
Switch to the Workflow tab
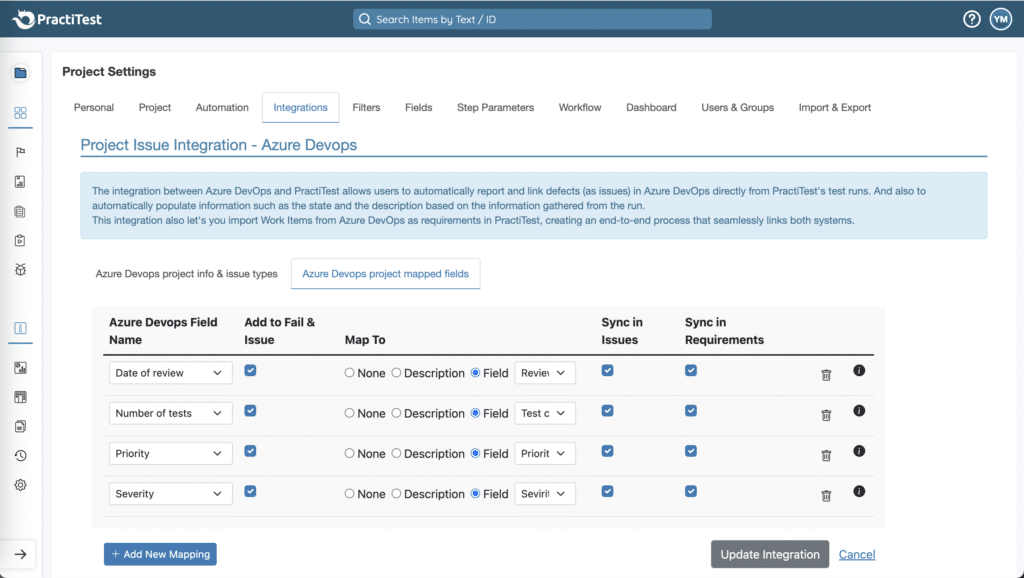(579, 107)
